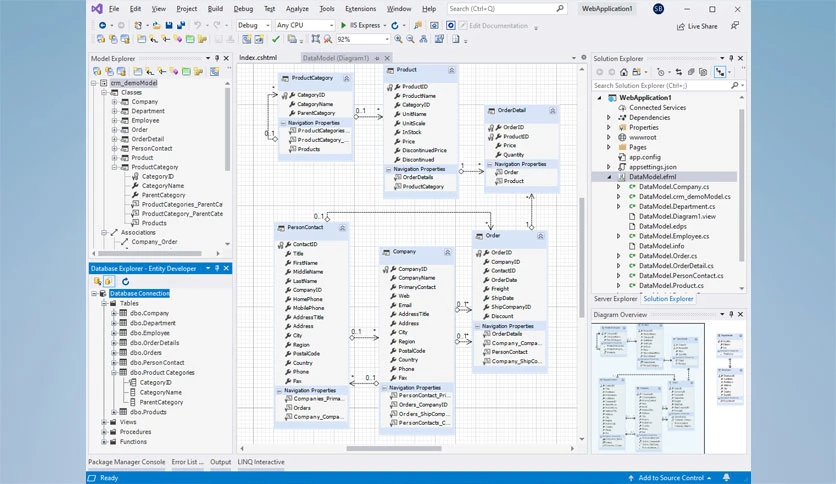Click the notifications bell in status bar
Screen dimensions: 836x484
click(726, 478)
